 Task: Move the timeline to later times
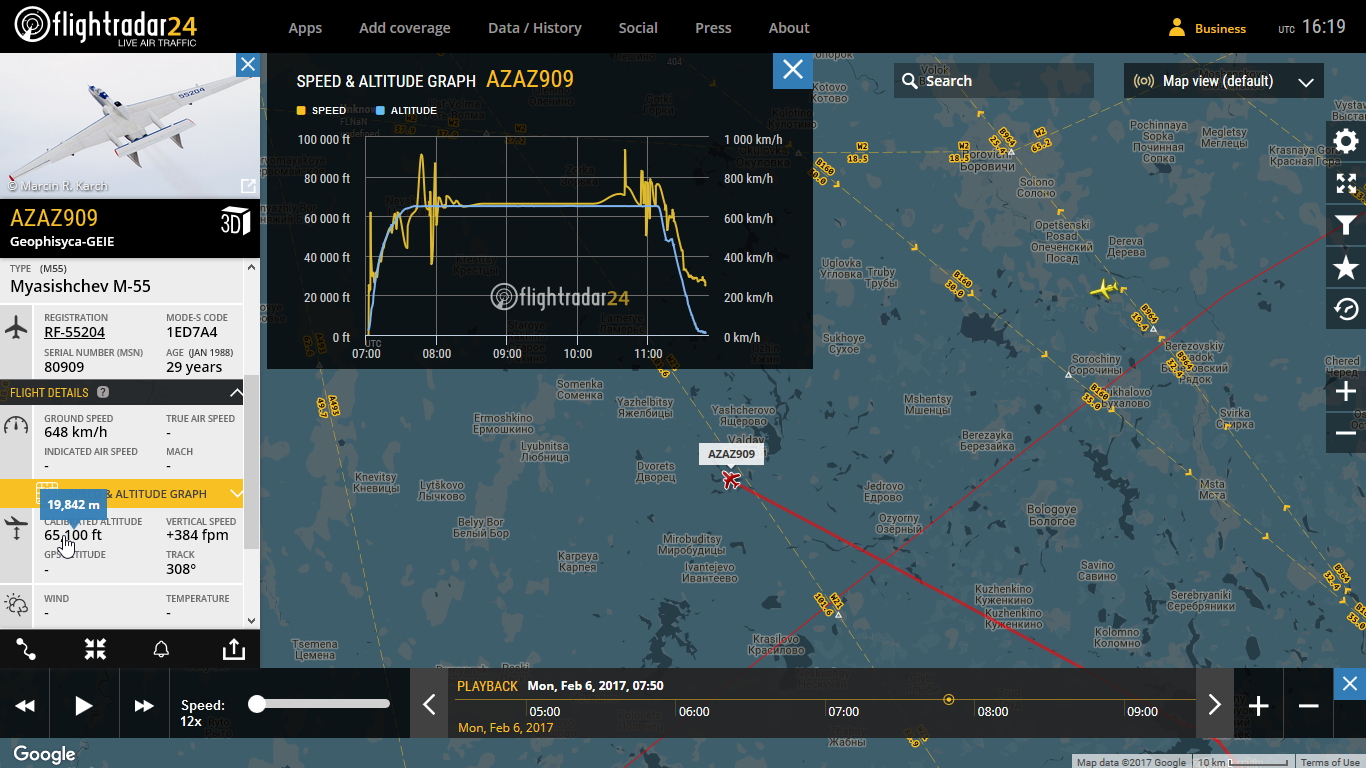coord(1214,705)
